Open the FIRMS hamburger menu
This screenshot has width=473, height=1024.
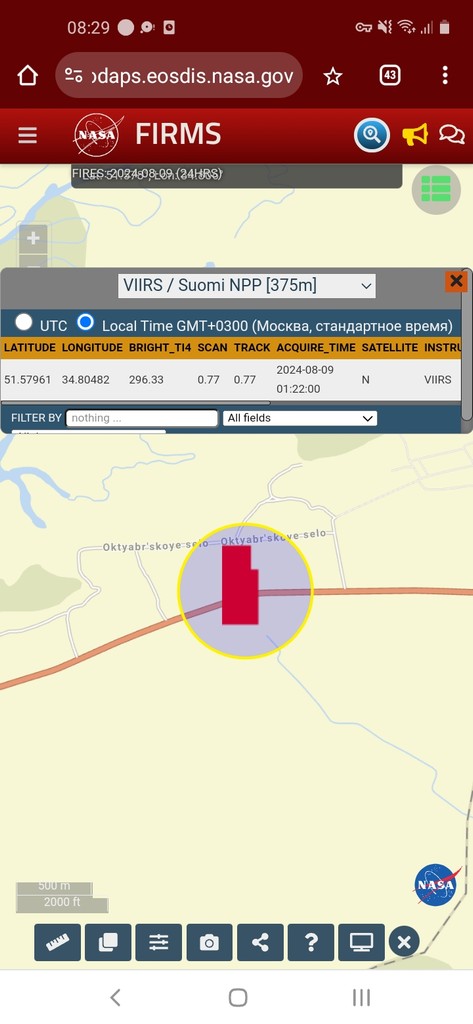pyautogui.click(x=27, y=135)
